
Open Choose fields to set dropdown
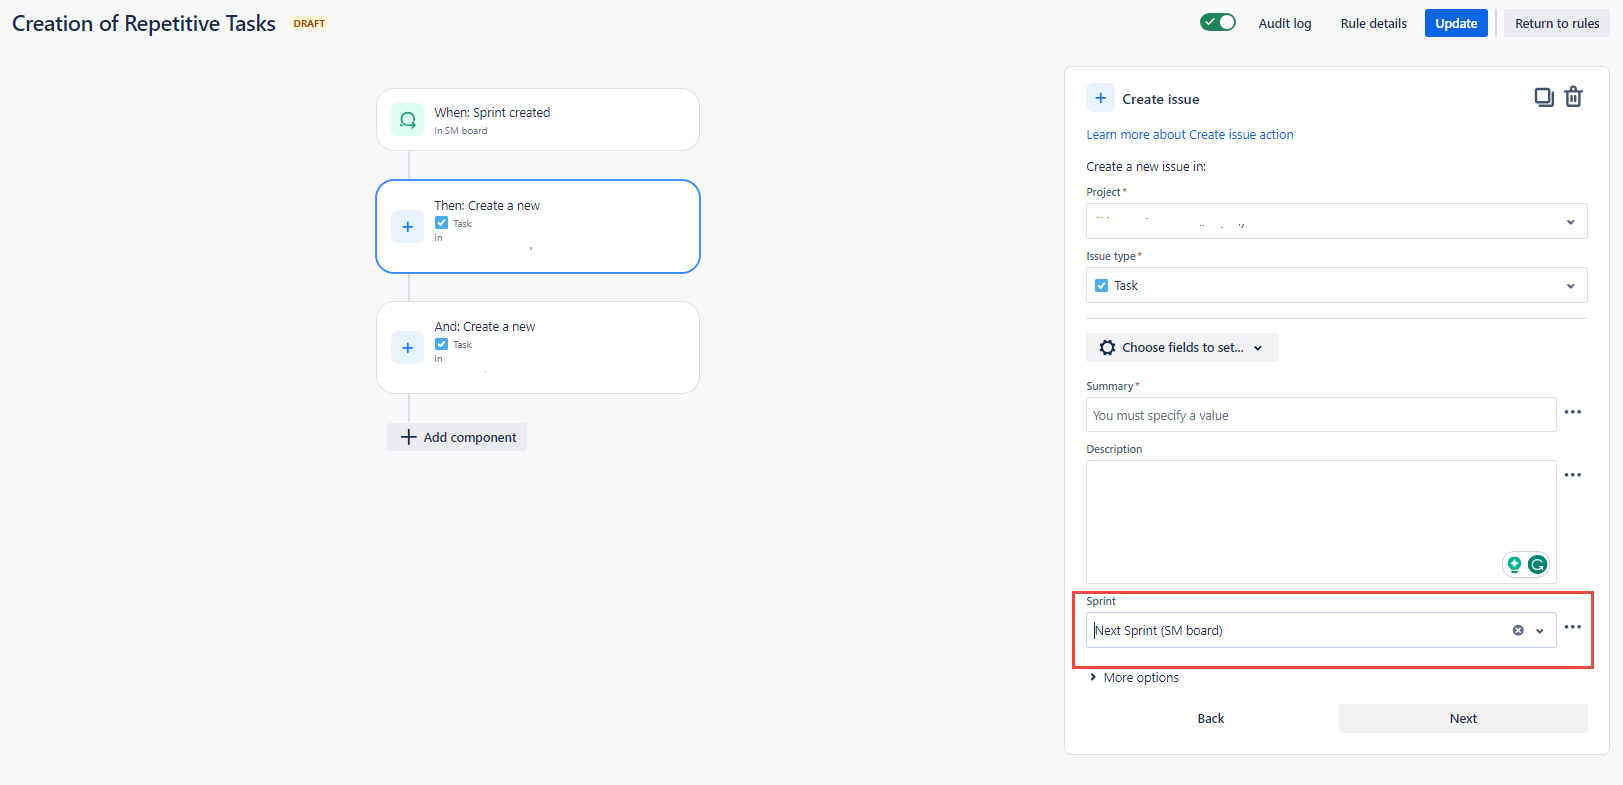point(1182,348)
